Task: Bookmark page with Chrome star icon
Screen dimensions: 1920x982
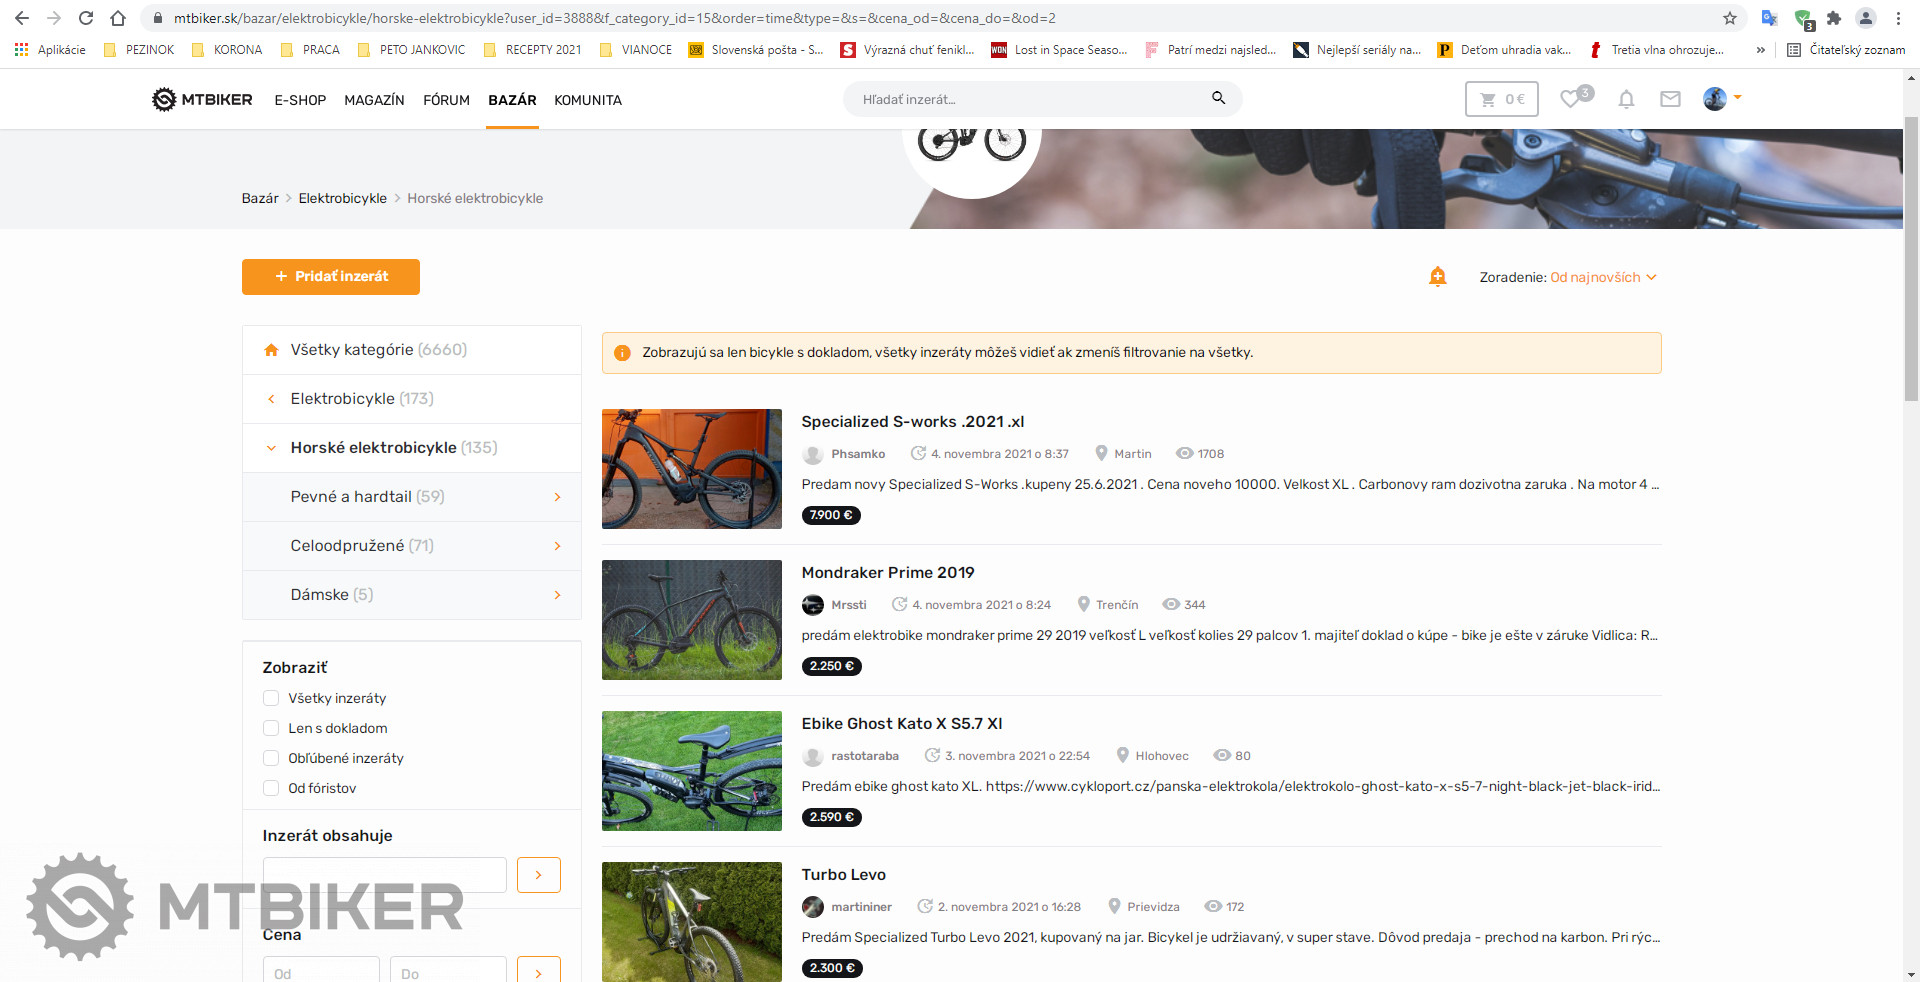Action: (x=1730, y=18)
